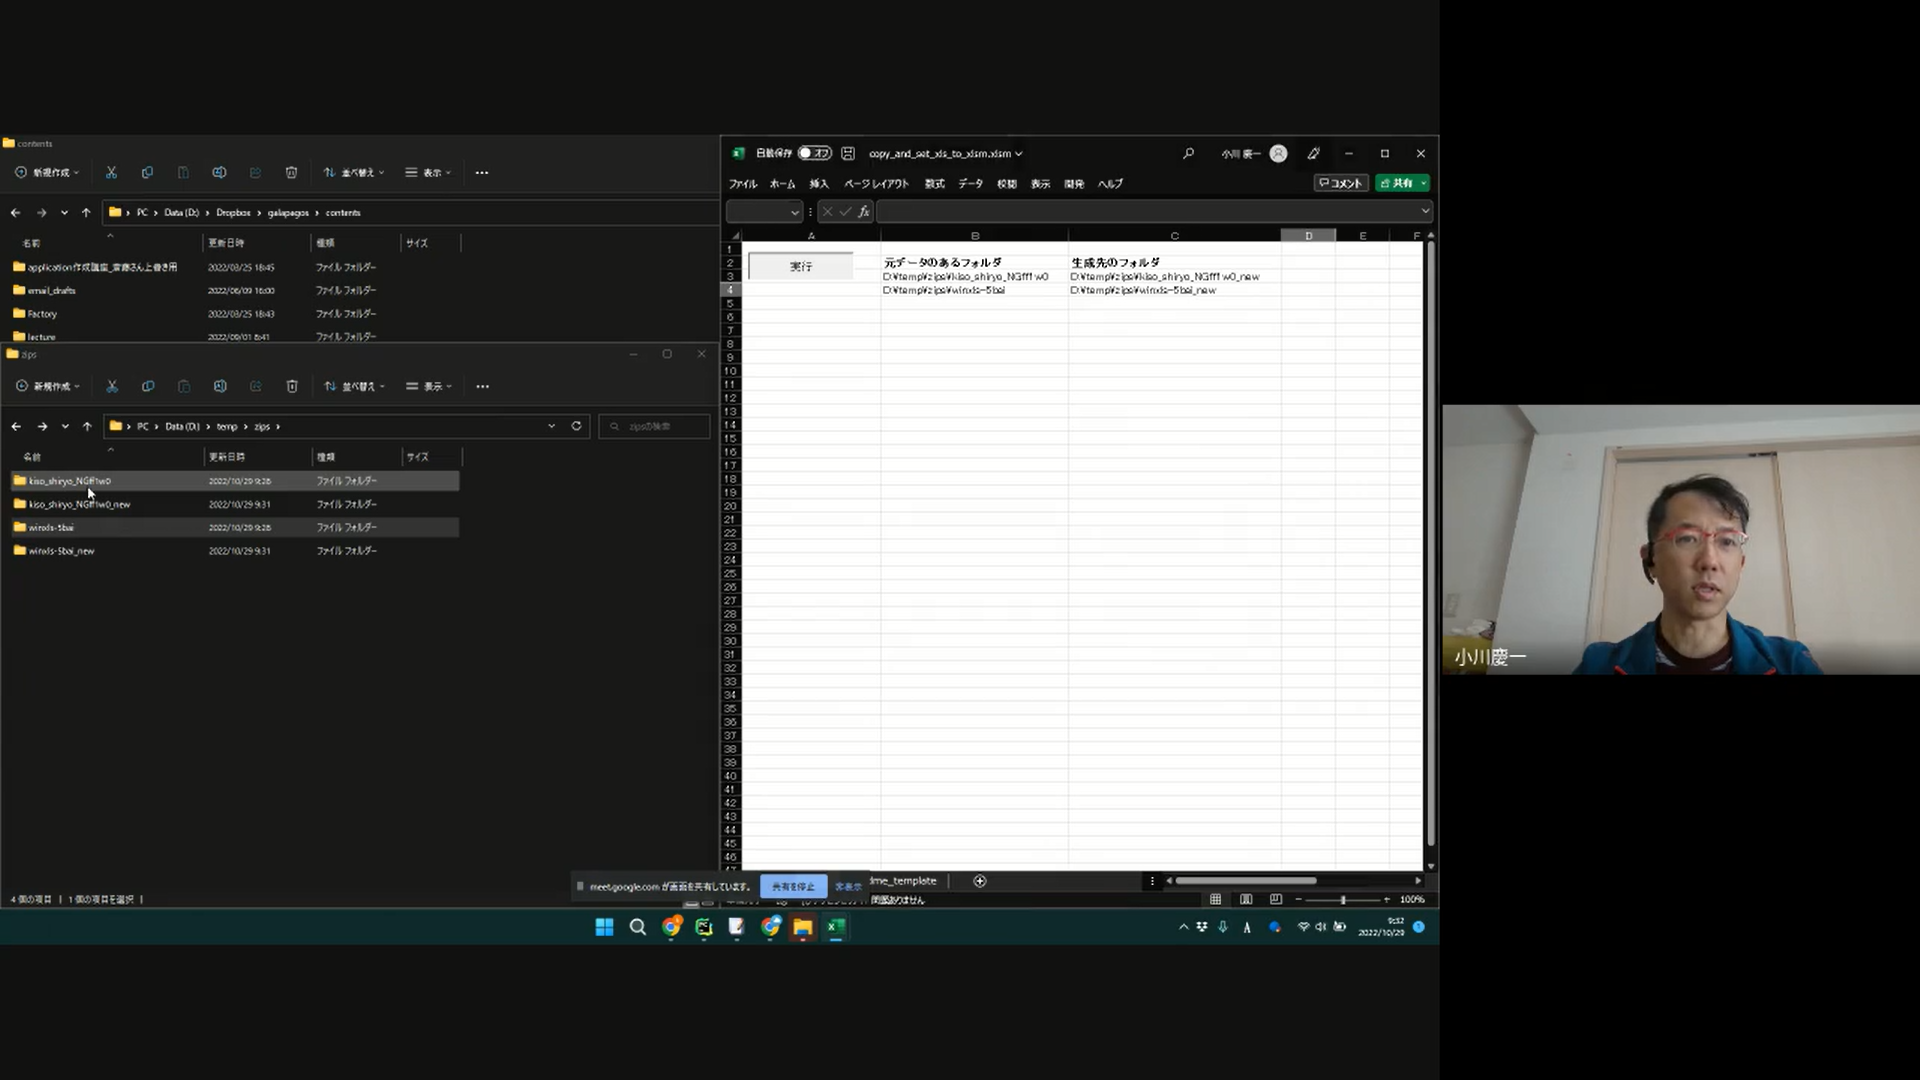Open the 挿入 ribbon tab
This screenshot has height=1080, width=1920.
819,183
